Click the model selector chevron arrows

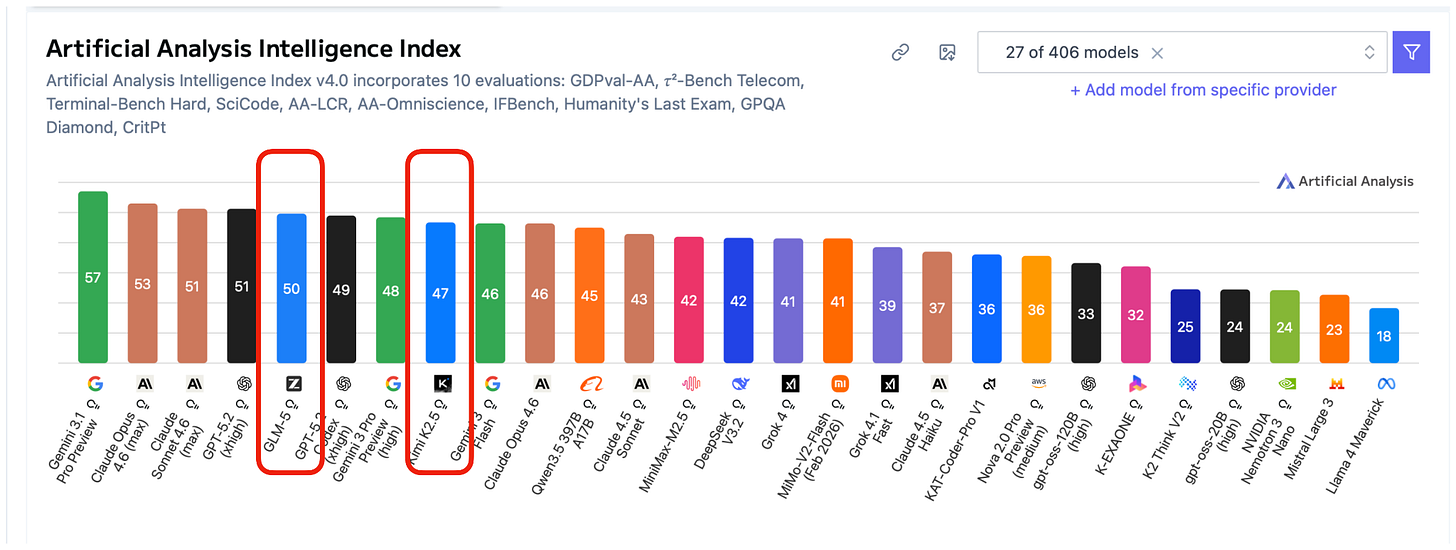tap(1369, 53)
